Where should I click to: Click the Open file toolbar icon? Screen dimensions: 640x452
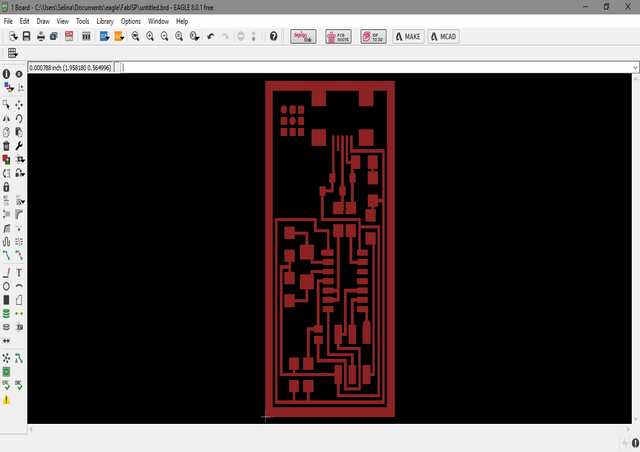13,36
